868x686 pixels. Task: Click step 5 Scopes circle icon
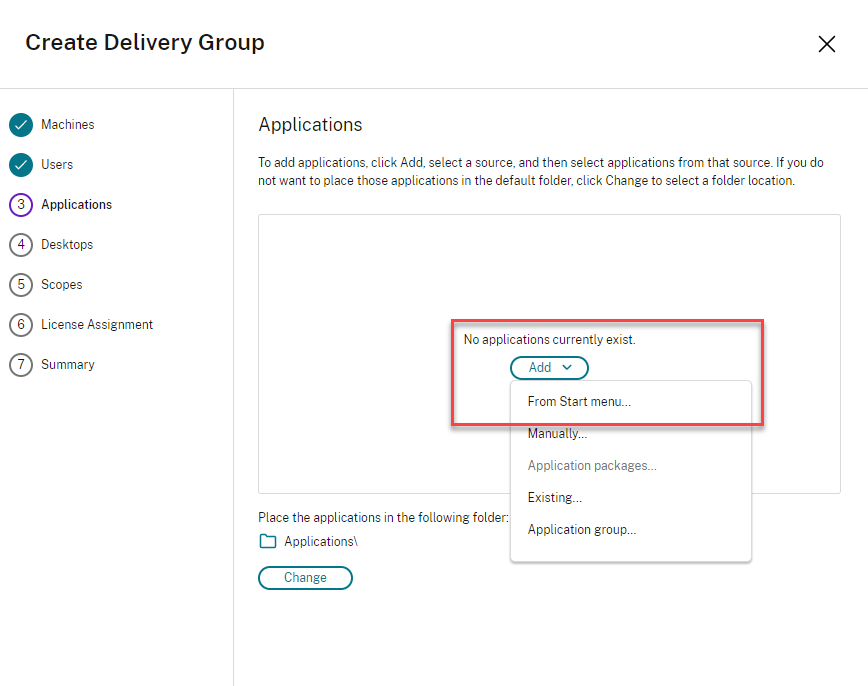pos(21,285)
